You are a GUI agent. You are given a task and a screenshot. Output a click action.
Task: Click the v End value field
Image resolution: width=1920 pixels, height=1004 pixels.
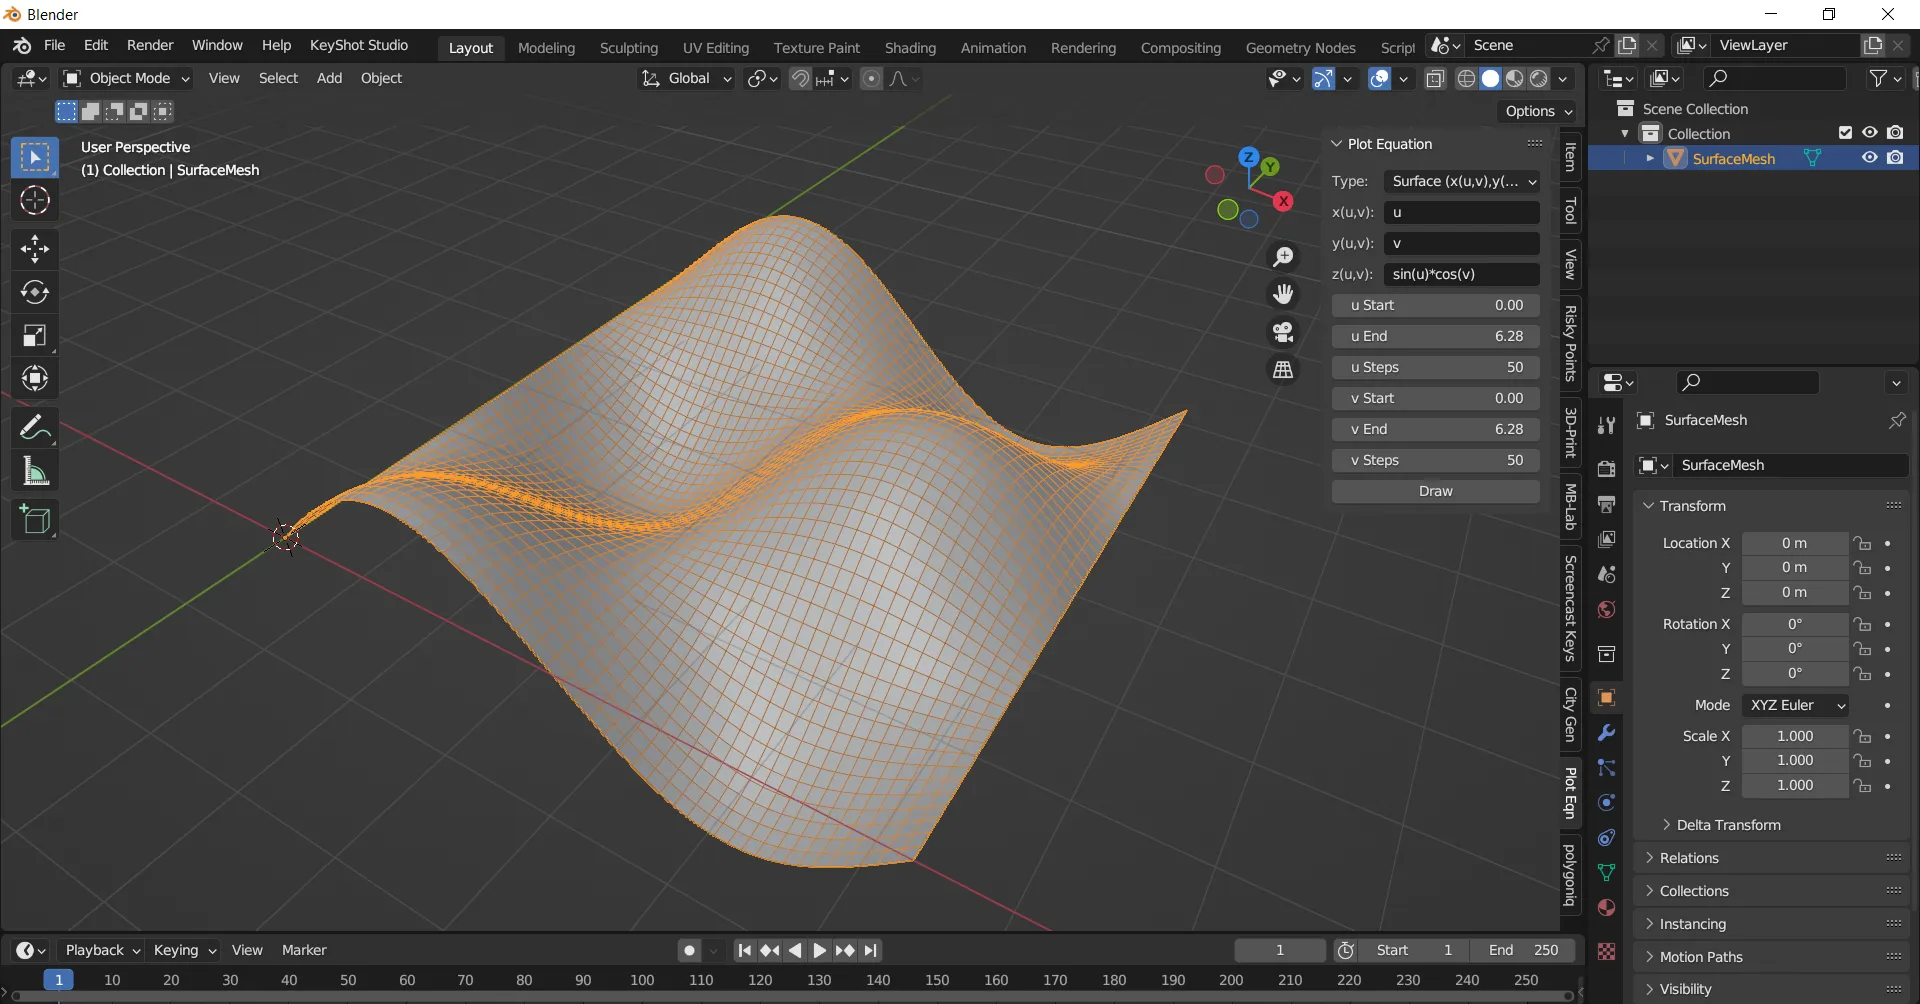[1435, 429]
